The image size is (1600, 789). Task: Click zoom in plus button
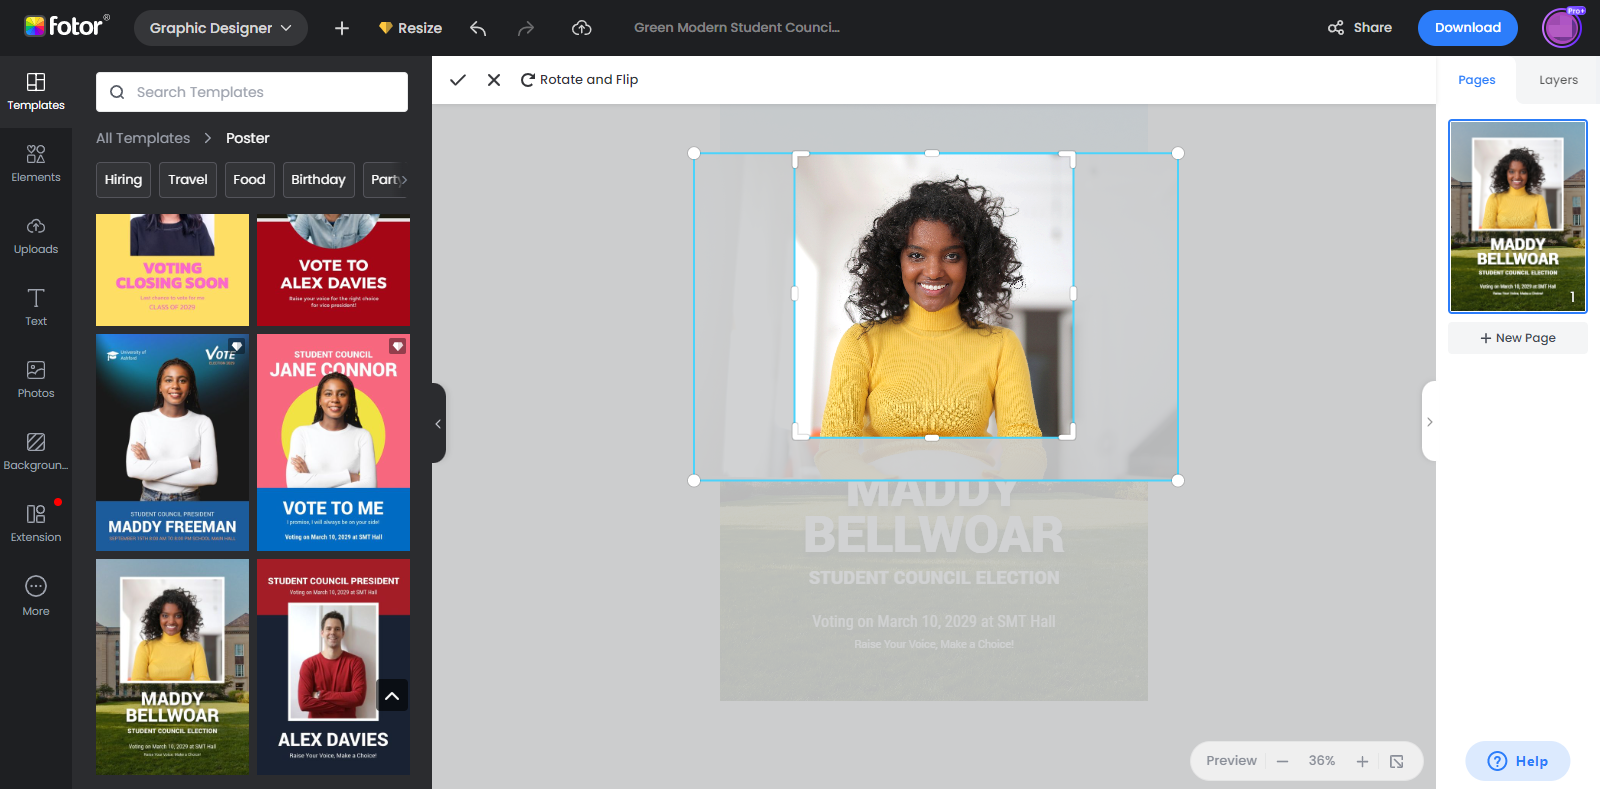point(1362,761)
